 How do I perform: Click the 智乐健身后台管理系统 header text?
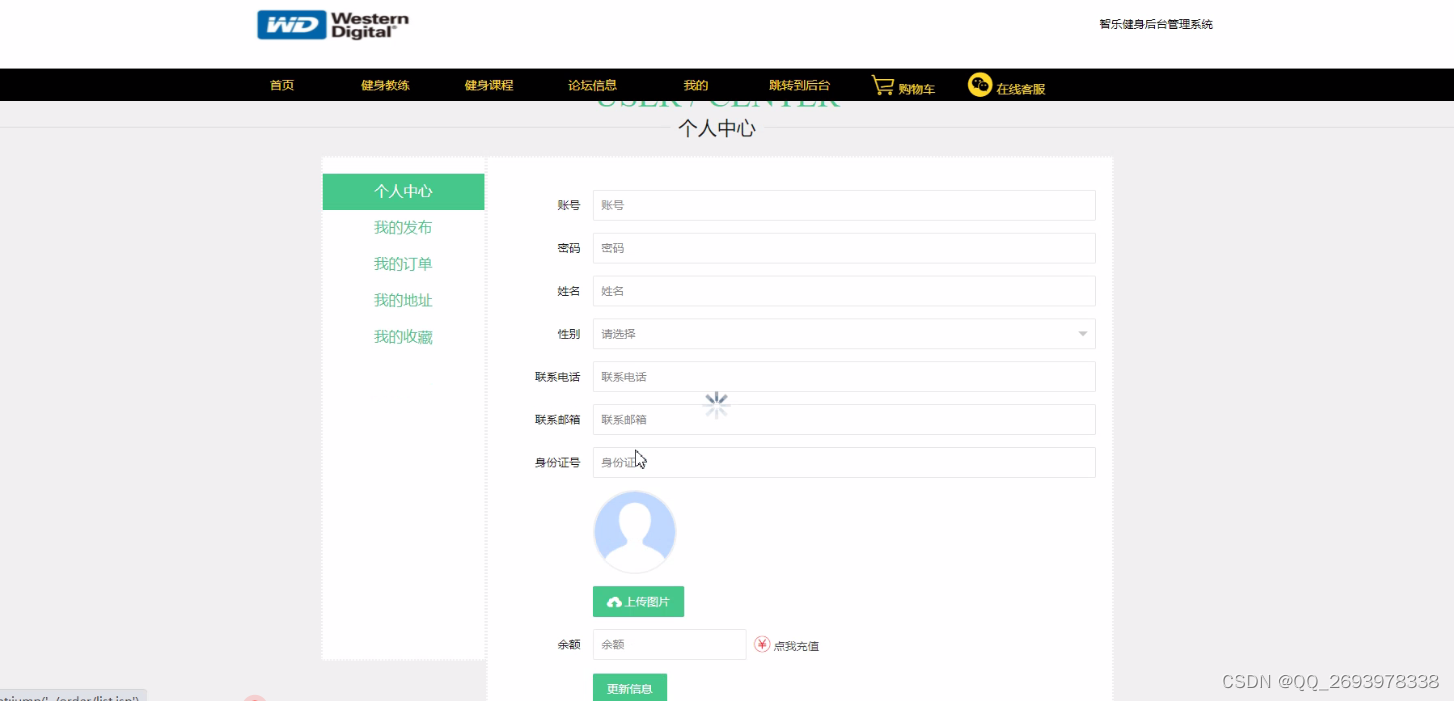[x=1156, y=24]
